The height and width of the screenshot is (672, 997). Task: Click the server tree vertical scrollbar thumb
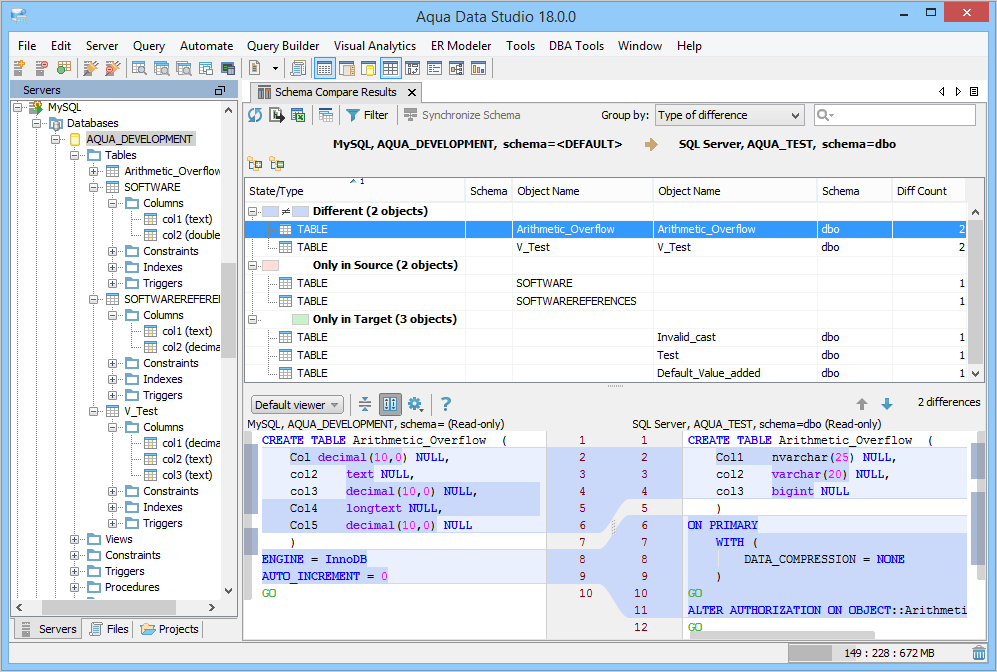click(x=228, y=312)
